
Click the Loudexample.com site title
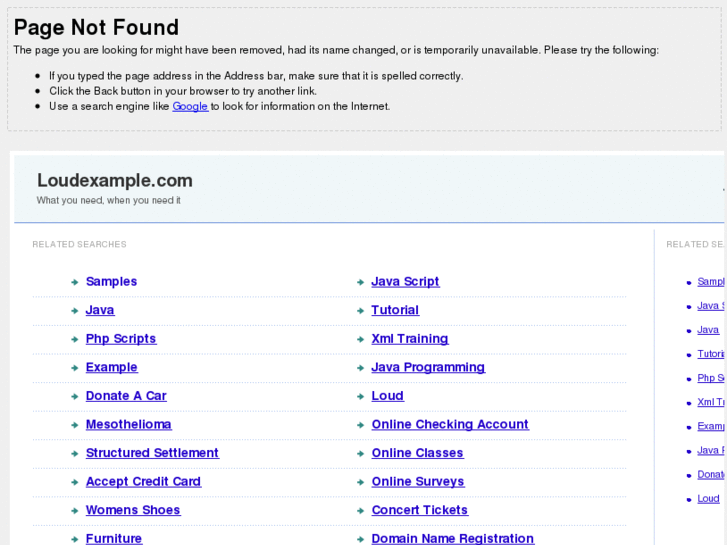coord(115,181)
